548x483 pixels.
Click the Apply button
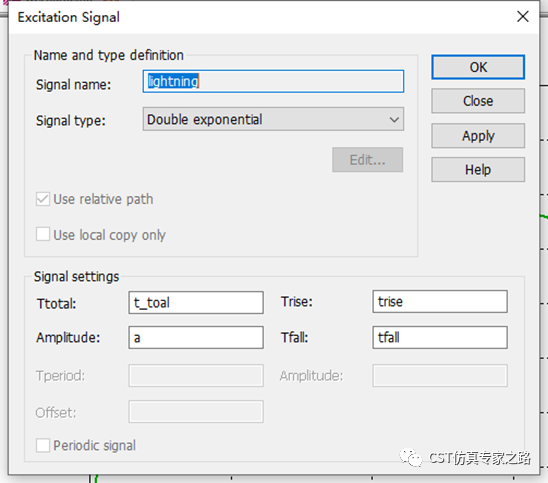tap(478, 136)
